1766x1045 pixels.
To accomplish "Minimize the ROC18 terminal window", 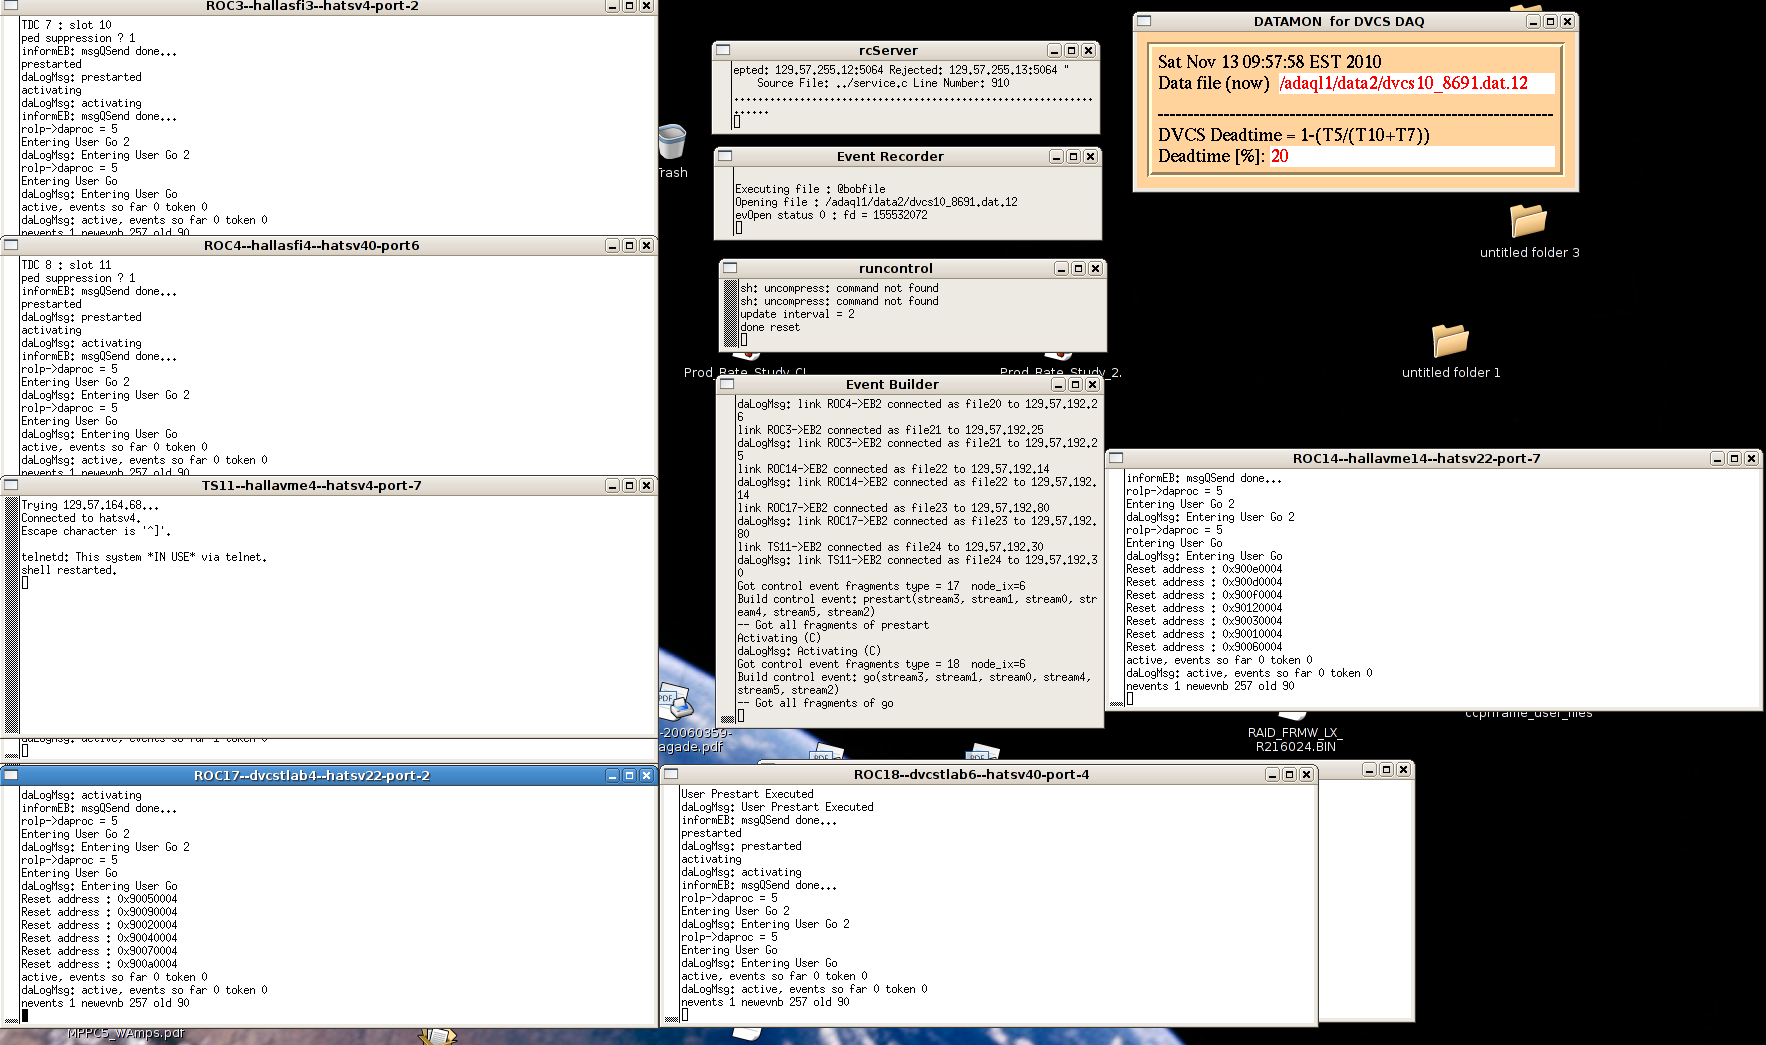I will 1272,774.
